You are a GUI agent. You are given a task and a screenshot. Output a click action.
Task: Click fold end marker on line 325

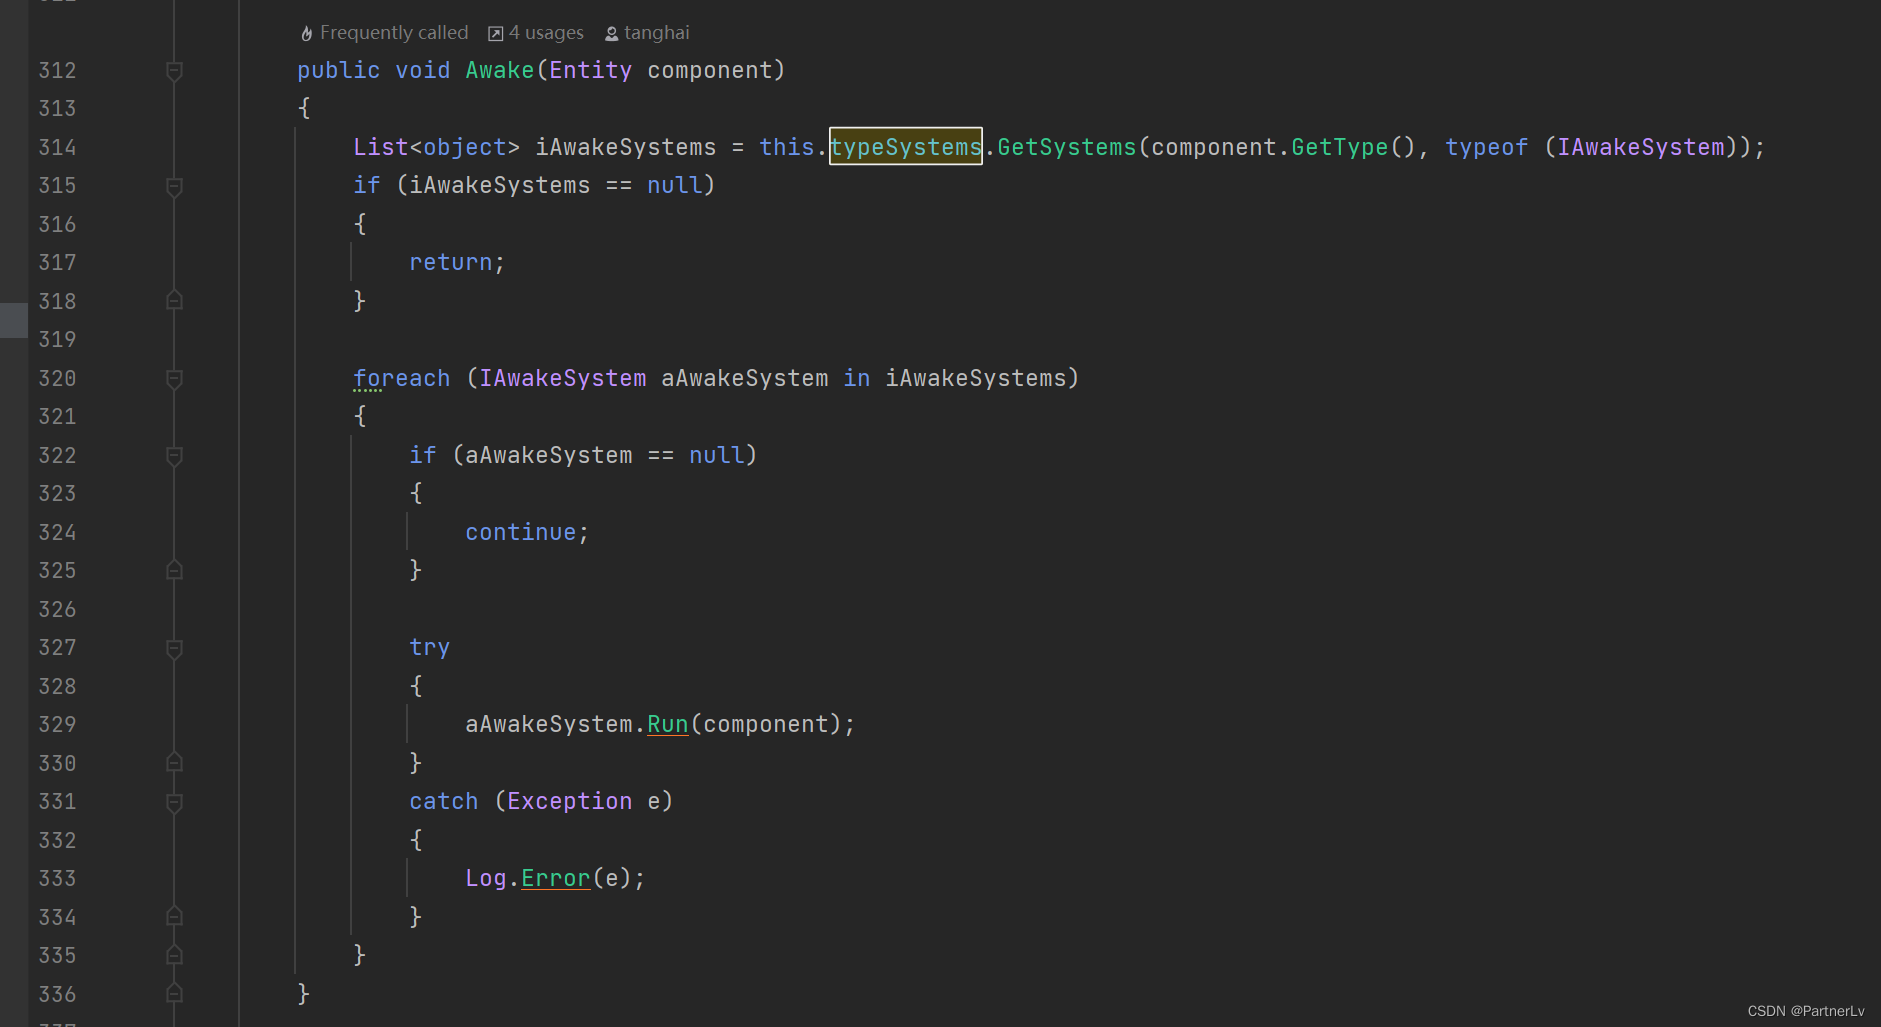[x=174, y=570]
